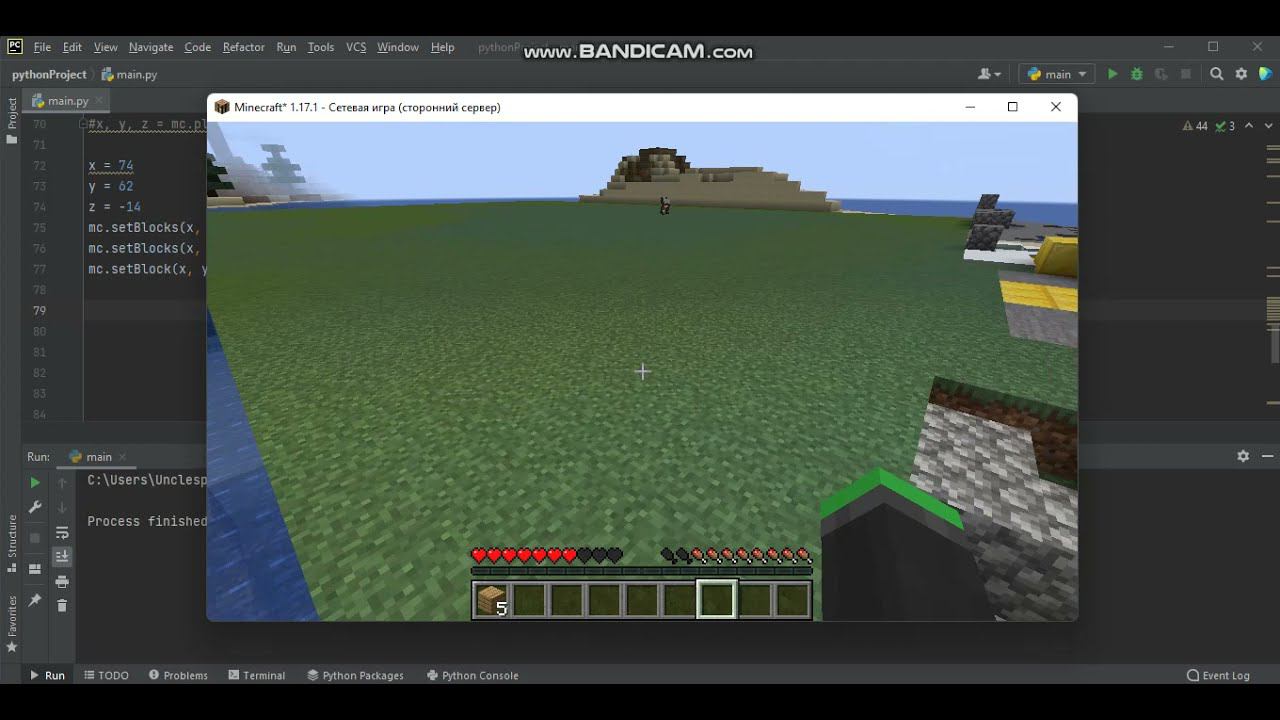Click restore layout icon in Run panel
Viewport: 1280px width, 720px height.
(x=35, y=569)
